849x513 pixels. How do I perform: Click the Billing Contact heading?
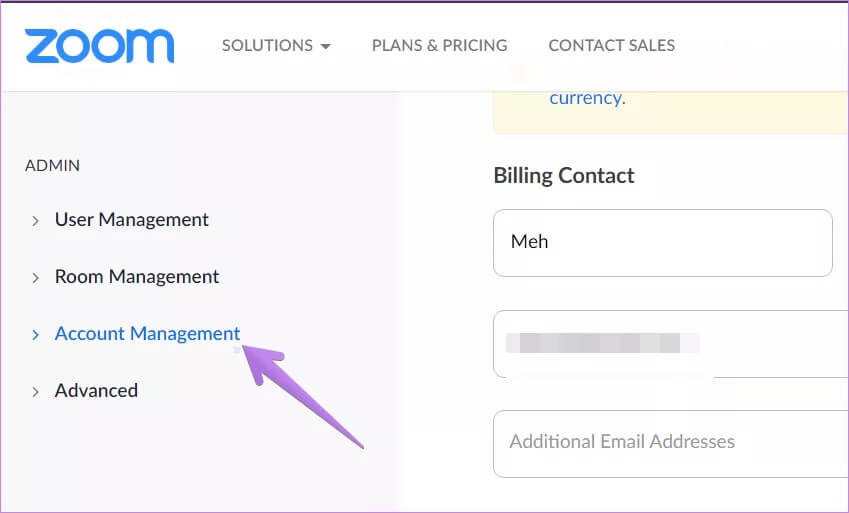click(564, 176)
